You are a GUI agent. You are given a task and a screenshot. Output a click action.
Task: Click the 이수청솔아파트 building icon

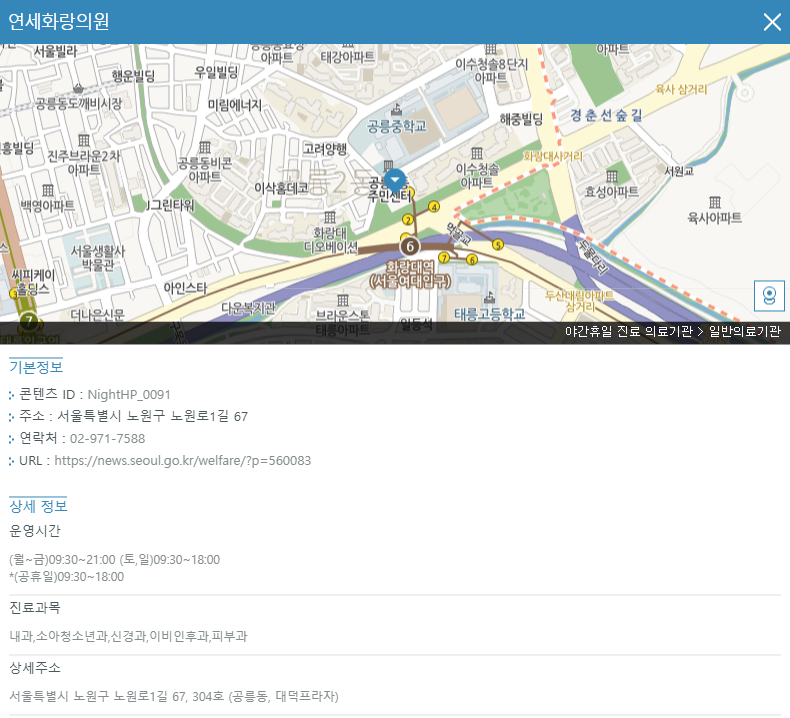click(x=477, y=153)
